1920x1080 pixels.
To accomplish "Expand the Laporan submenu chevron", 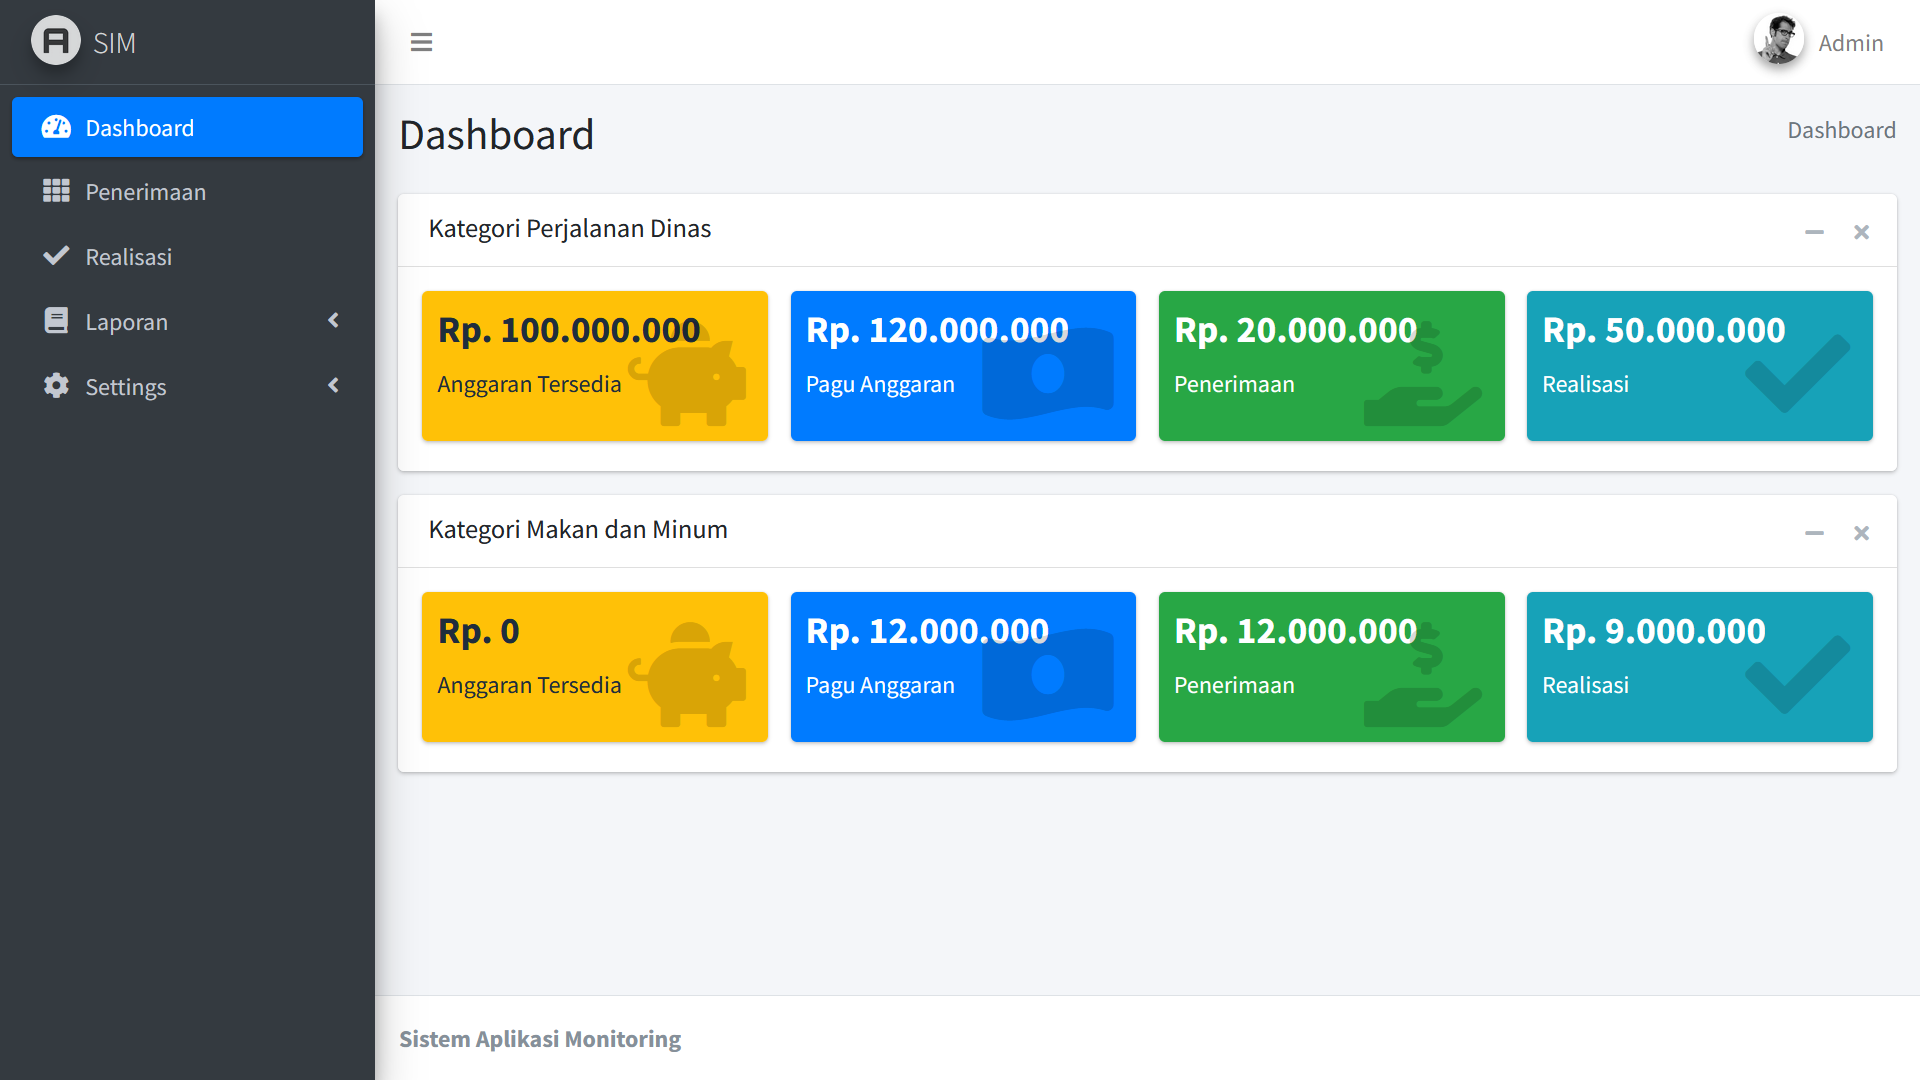I will point(334,320).
